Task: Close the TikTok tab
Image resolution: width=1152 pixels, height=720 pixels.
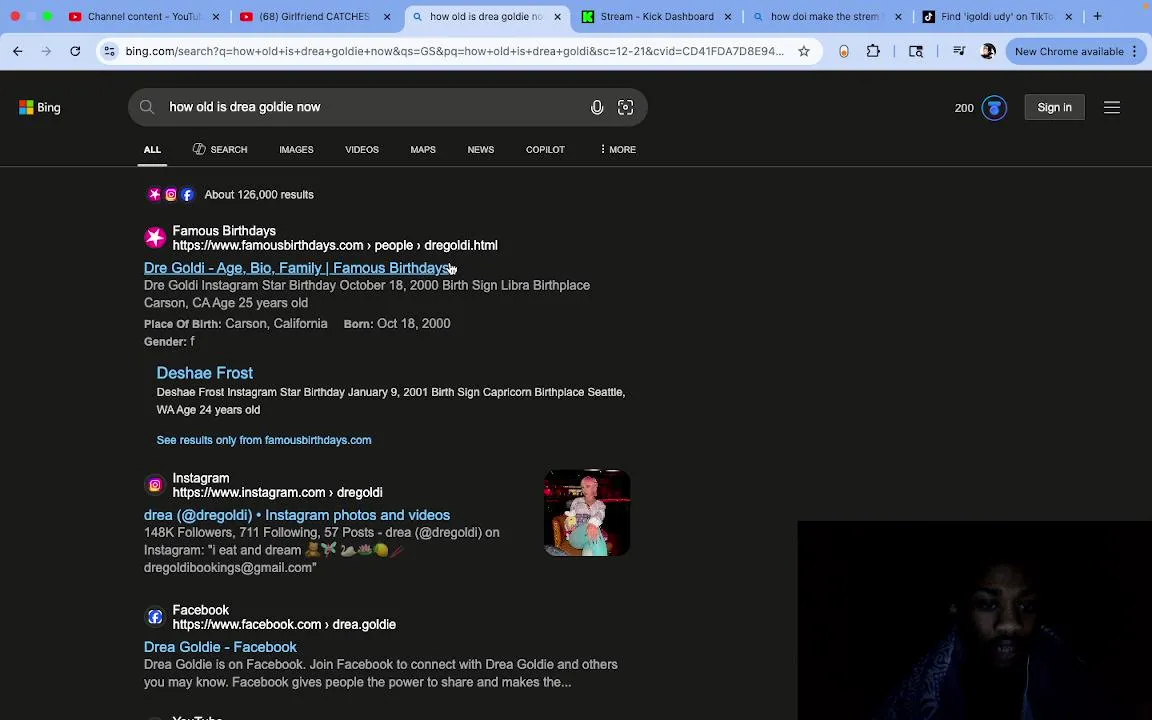Action: coord(1068,16)
